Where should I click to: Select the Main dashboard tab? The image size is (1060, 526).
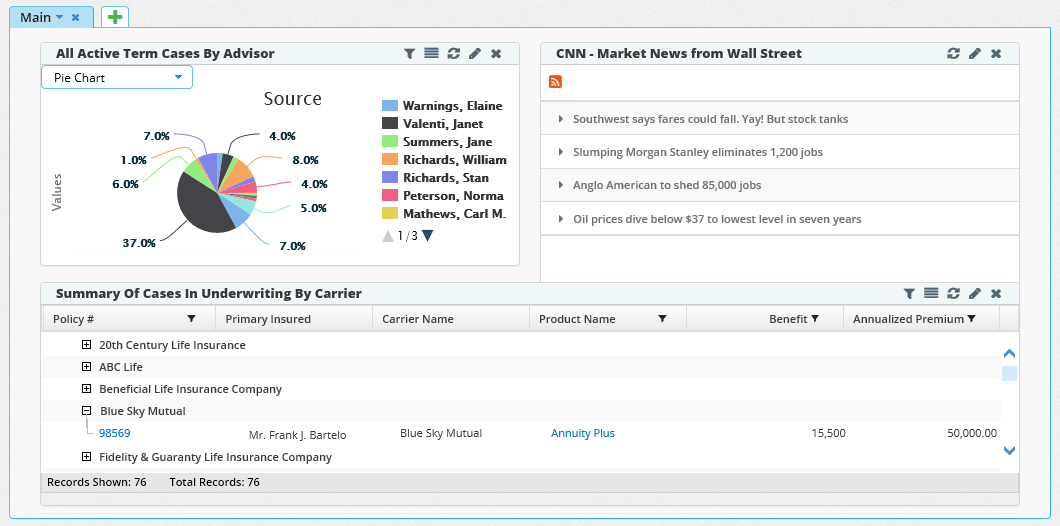[x=36, y=17]
